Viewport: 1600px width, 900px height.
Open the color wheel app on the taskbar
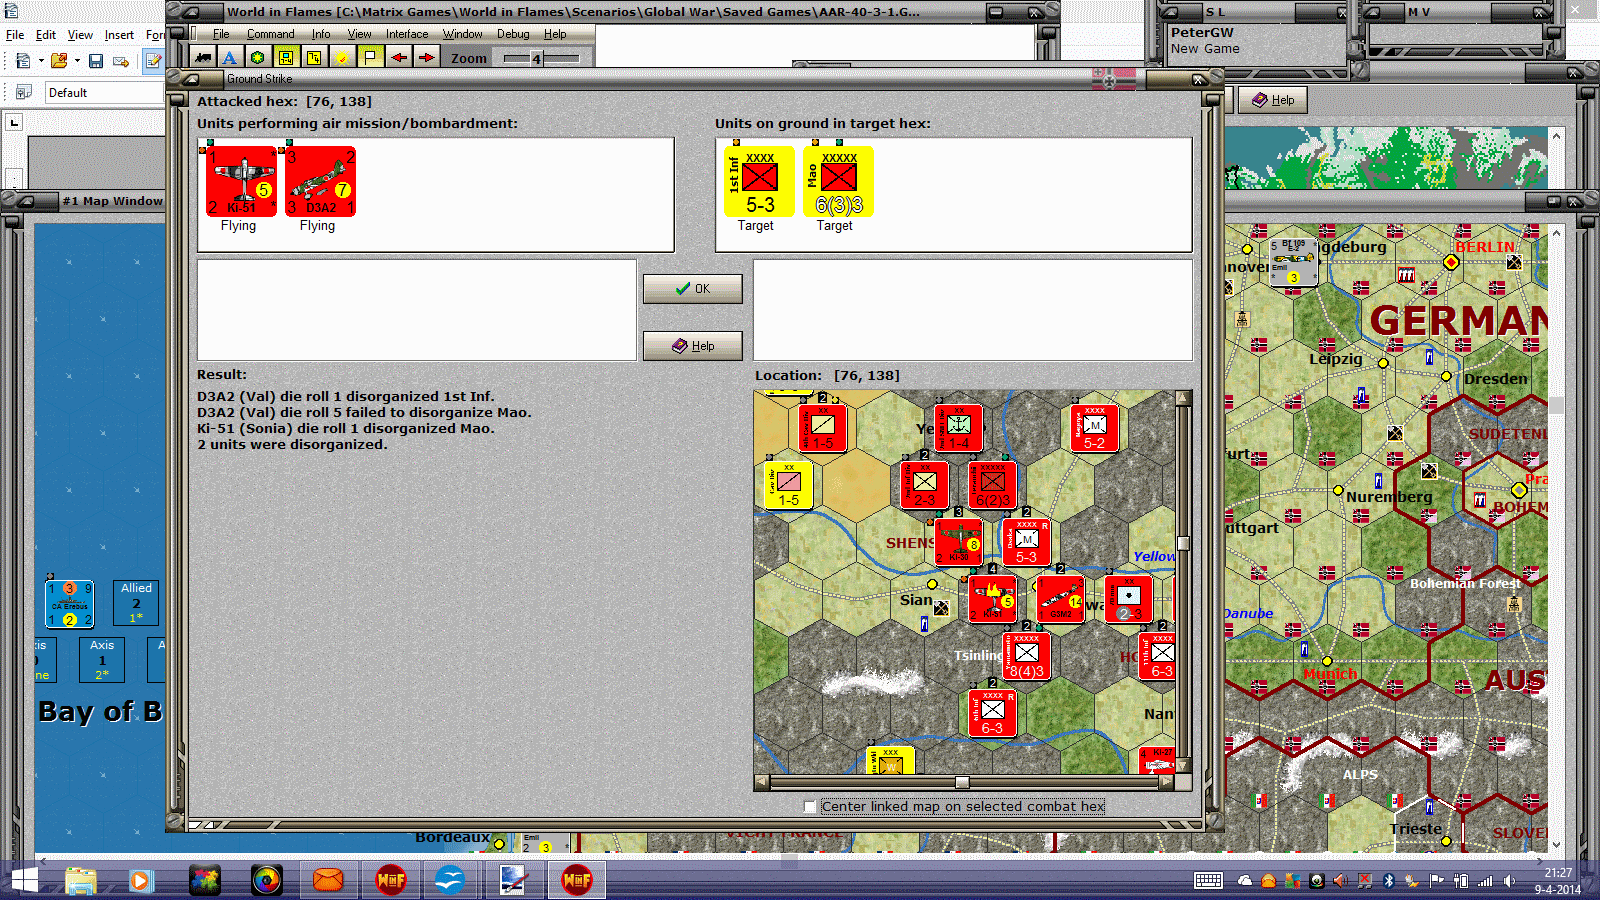pyautogui.click(x=266, y=881)
